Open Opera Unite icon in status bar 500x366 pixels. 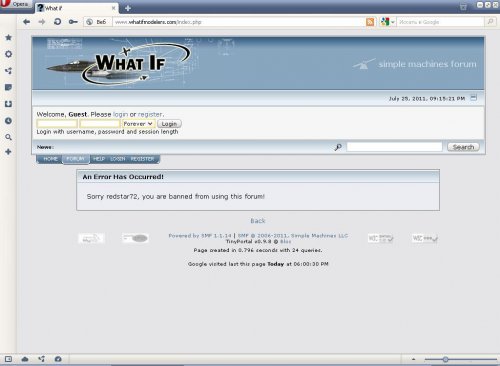tap(41, 359)
